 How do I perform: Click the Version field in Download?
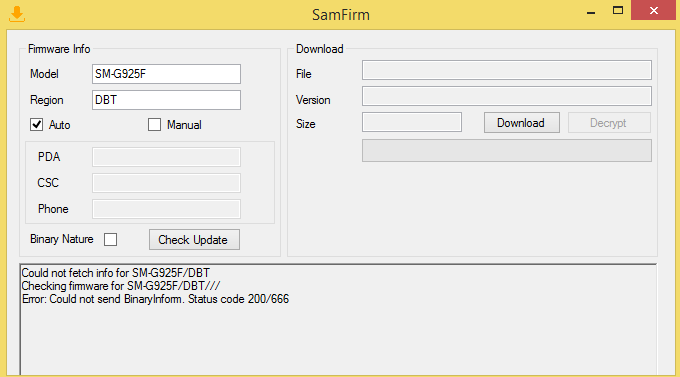(x=507, y=96)
